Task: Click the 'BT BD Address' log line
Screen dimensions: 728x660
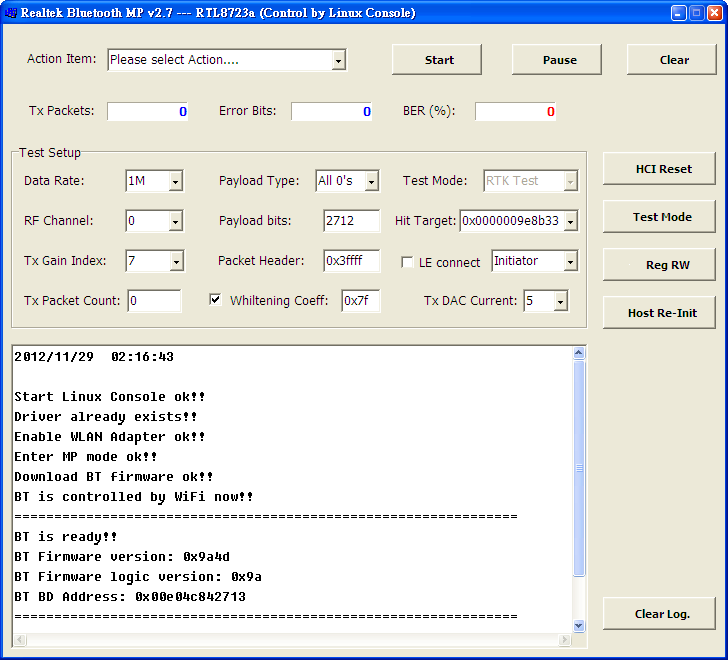Action: (x=130, y=596)
